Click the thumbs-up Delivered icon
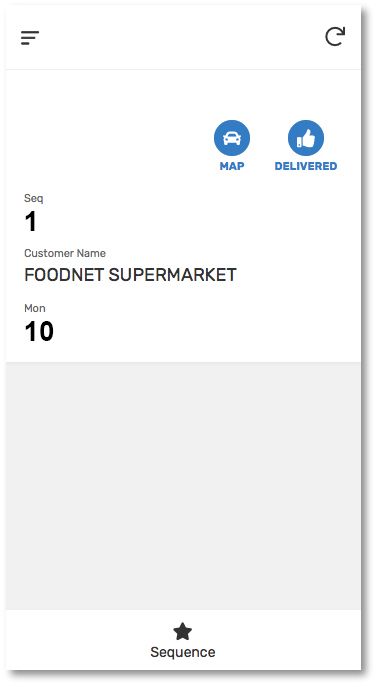 (x=306, y=138)
